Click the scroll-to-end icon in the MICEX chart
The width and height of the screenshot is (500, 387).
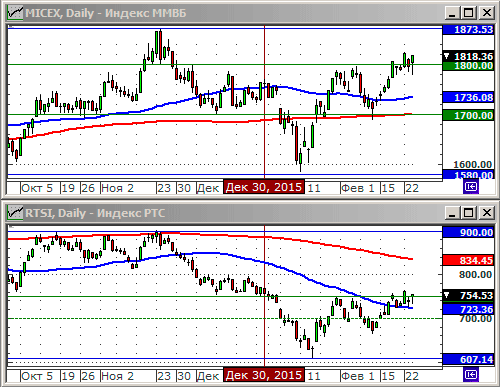[471, 187]
